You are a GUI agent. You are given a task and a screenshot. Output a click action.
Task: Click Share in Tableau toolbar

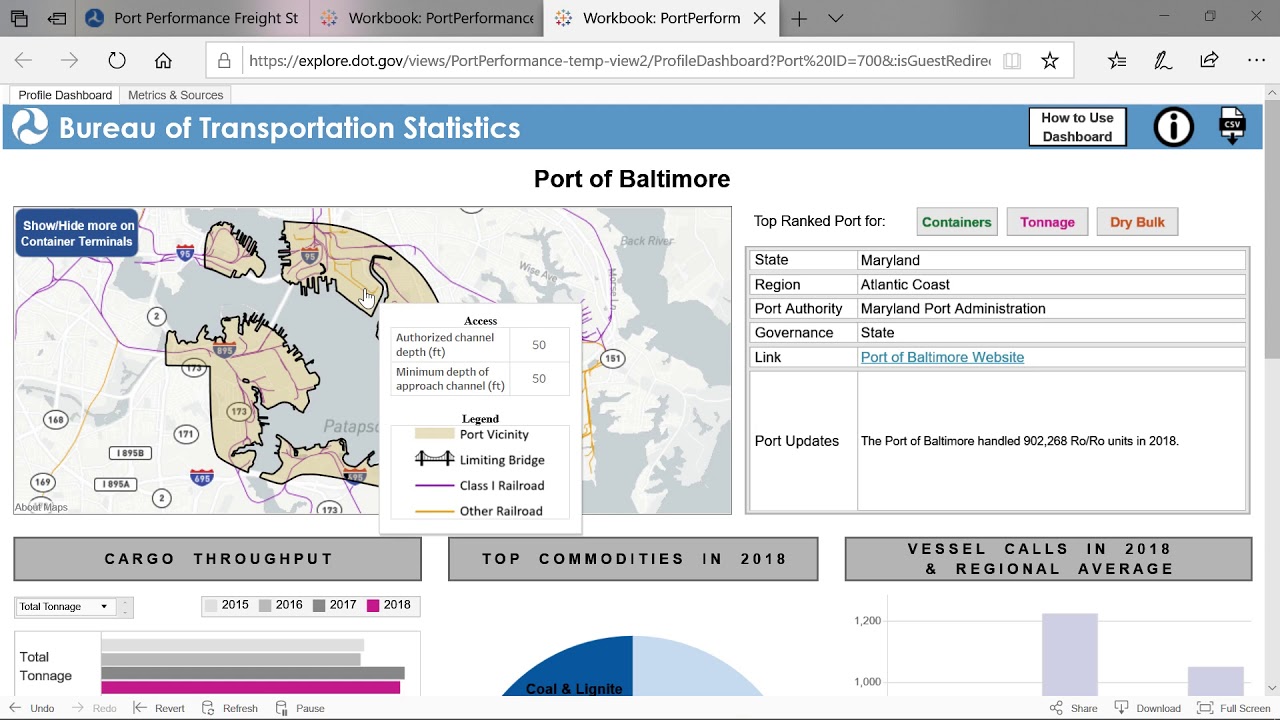(1074, 708)
